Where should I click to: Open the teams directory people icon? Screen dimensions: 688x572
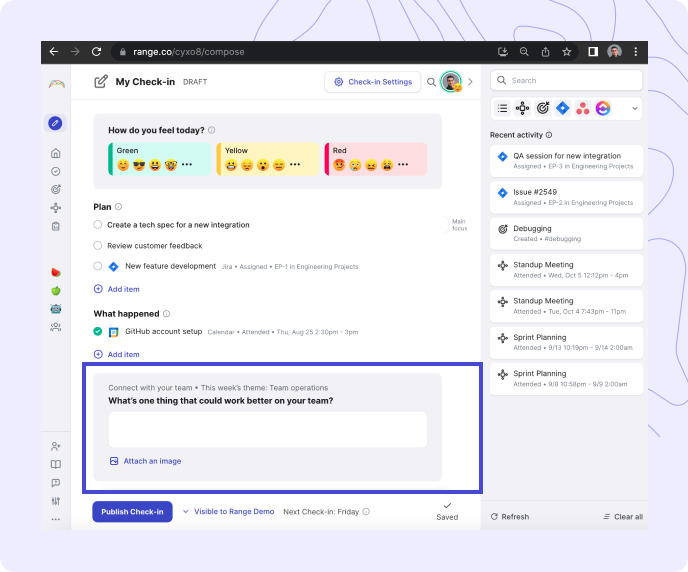pyautogui.click(x=56, y=327)
